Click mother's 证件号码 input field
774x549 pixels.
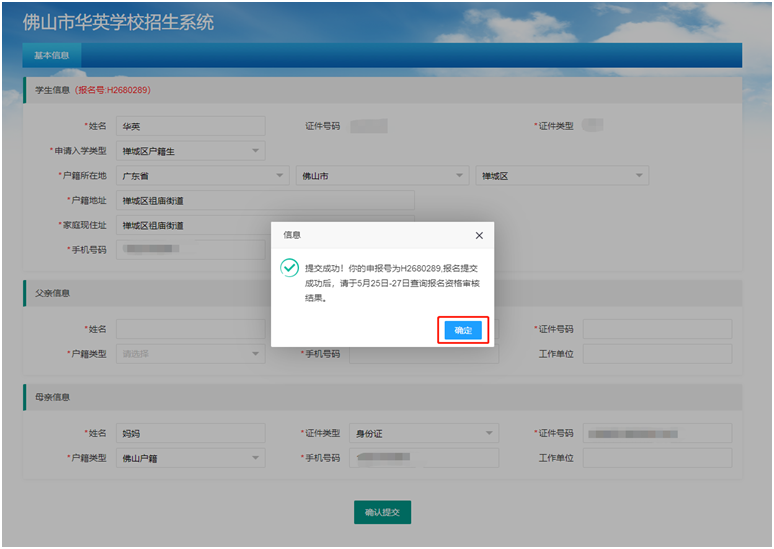[x=657, y=433]
